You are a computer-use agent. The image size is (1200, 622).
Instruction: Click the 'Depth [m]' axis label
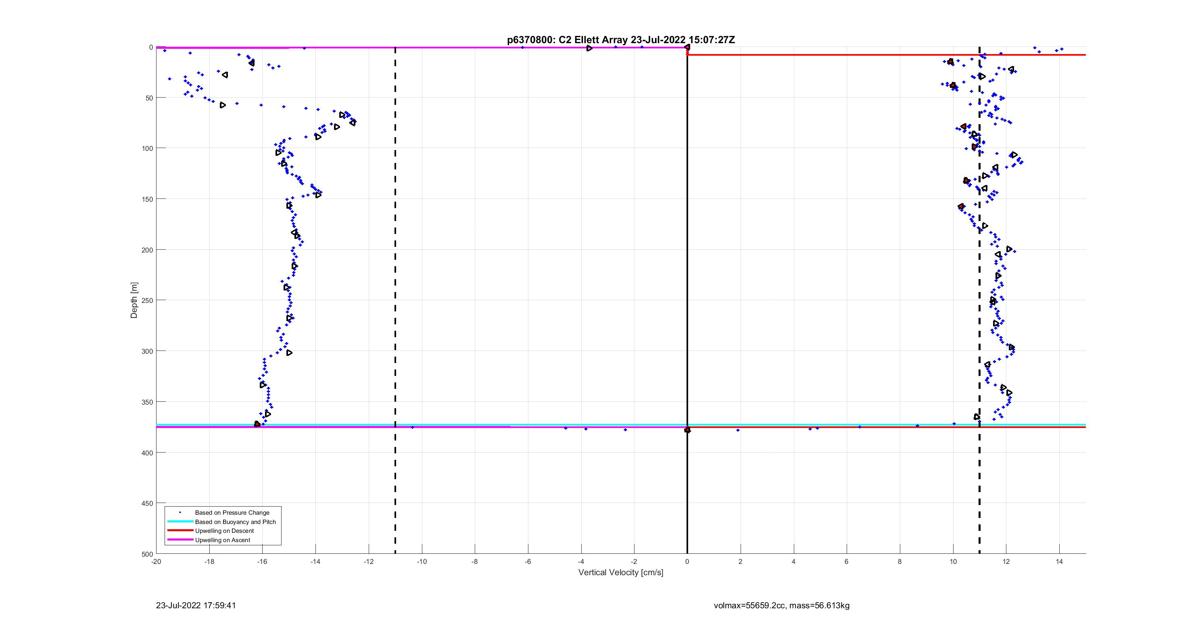[133, 300]
